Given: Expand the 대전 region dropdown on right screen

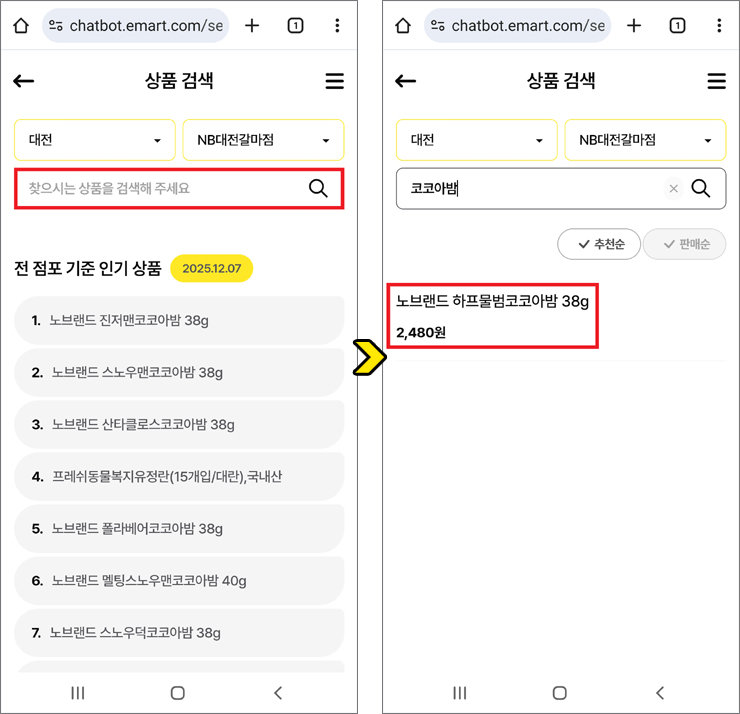Looking at the screenshot, I should pos(477,141).
